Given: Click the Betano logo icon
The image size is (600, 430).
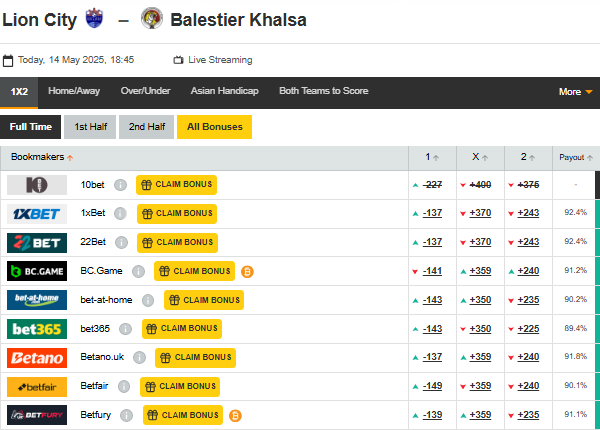Looking at the screenshot, I should pos(37,358).
